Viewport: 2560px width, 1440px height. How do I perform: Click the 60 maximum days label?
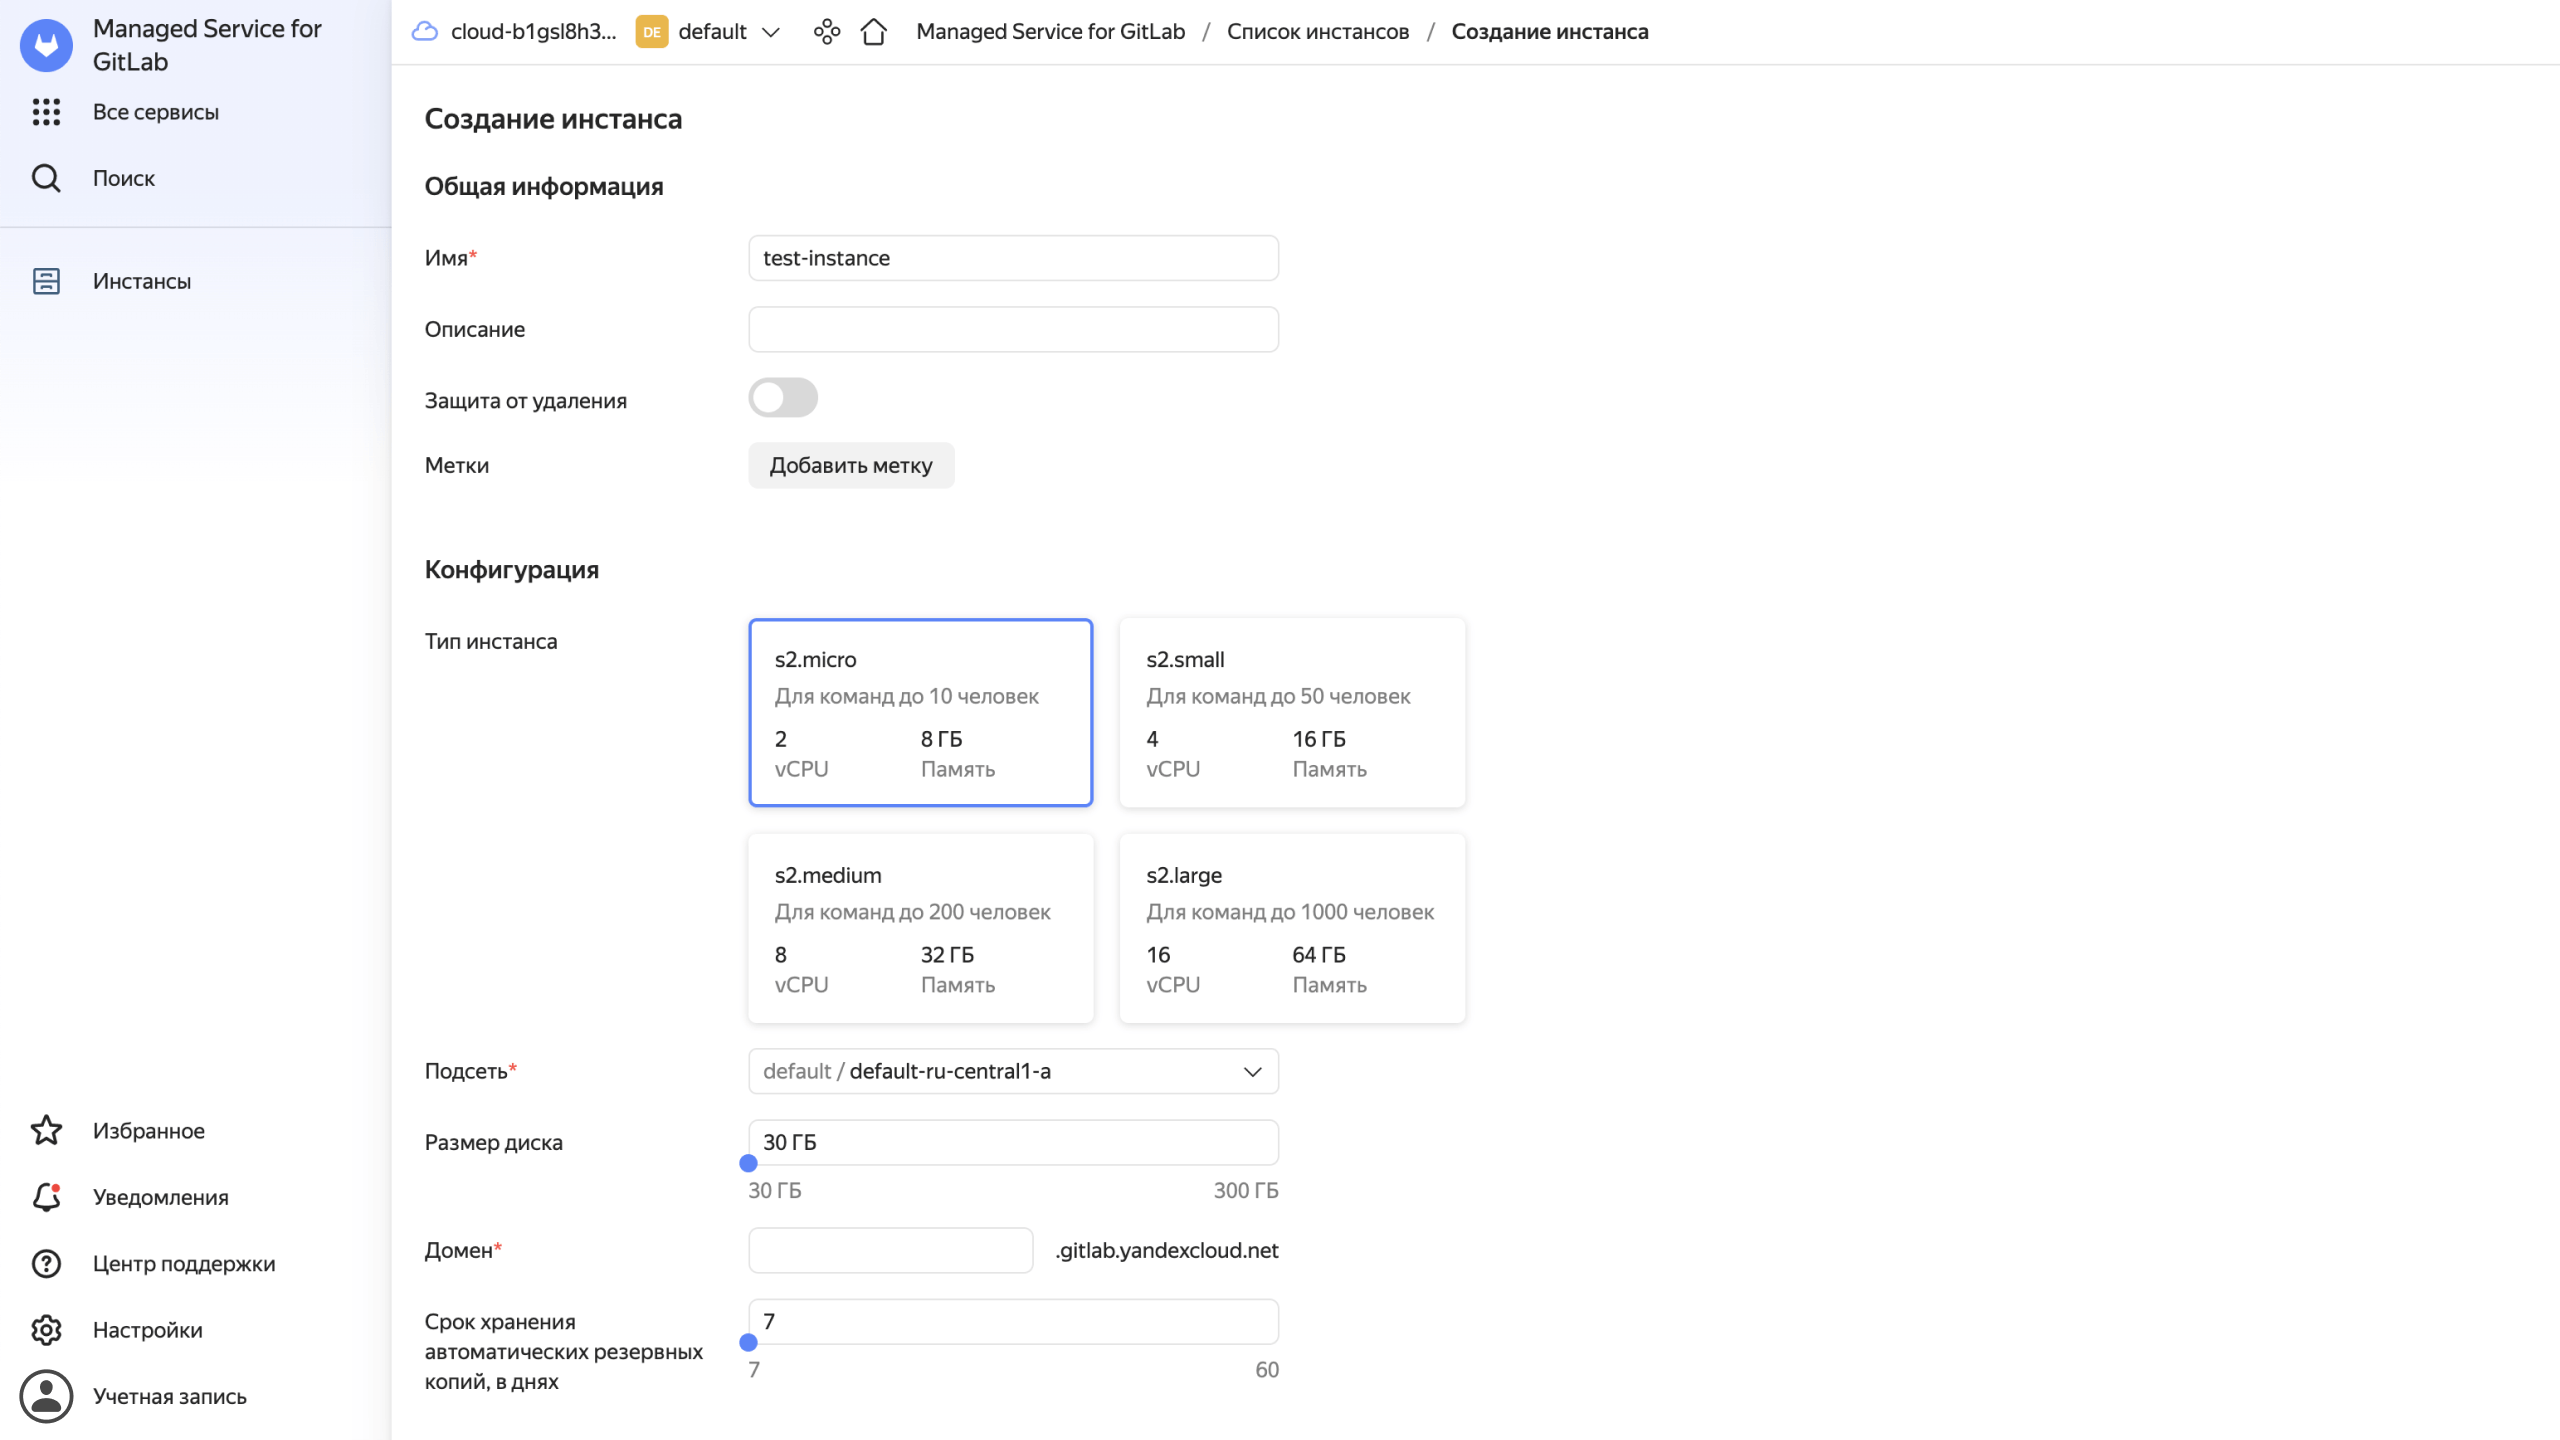1267,1370
